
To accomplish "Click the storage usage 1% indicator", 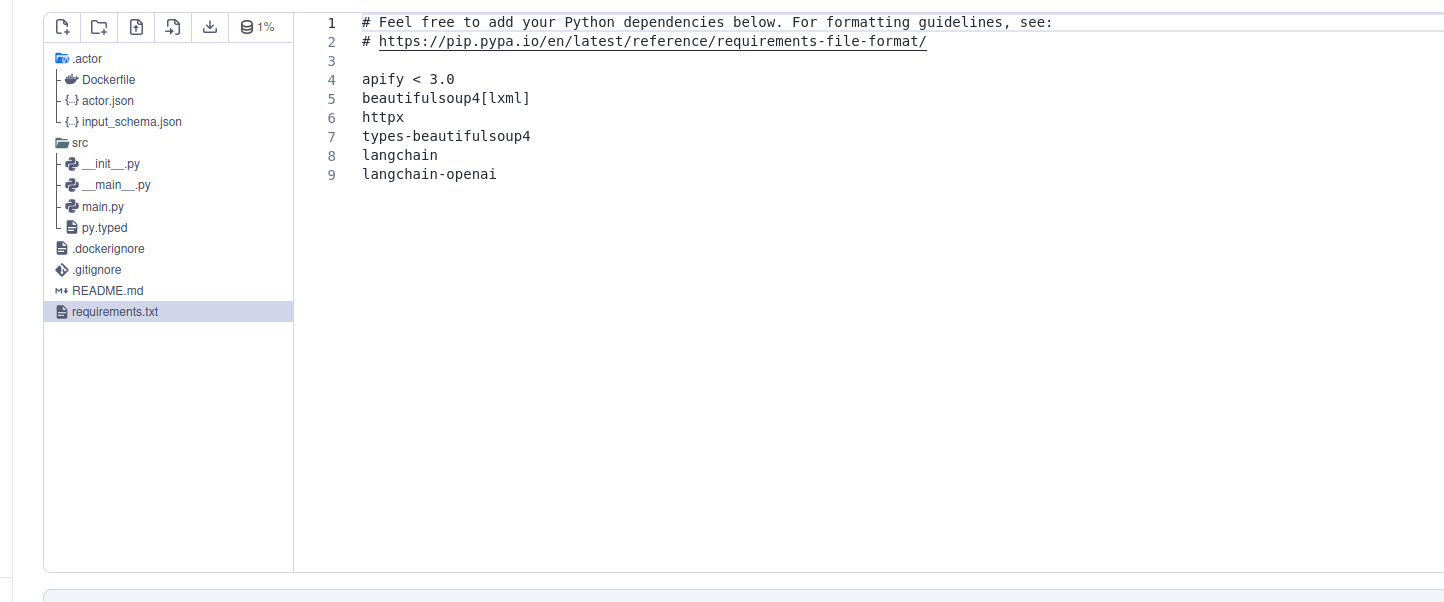I will 259,27.
